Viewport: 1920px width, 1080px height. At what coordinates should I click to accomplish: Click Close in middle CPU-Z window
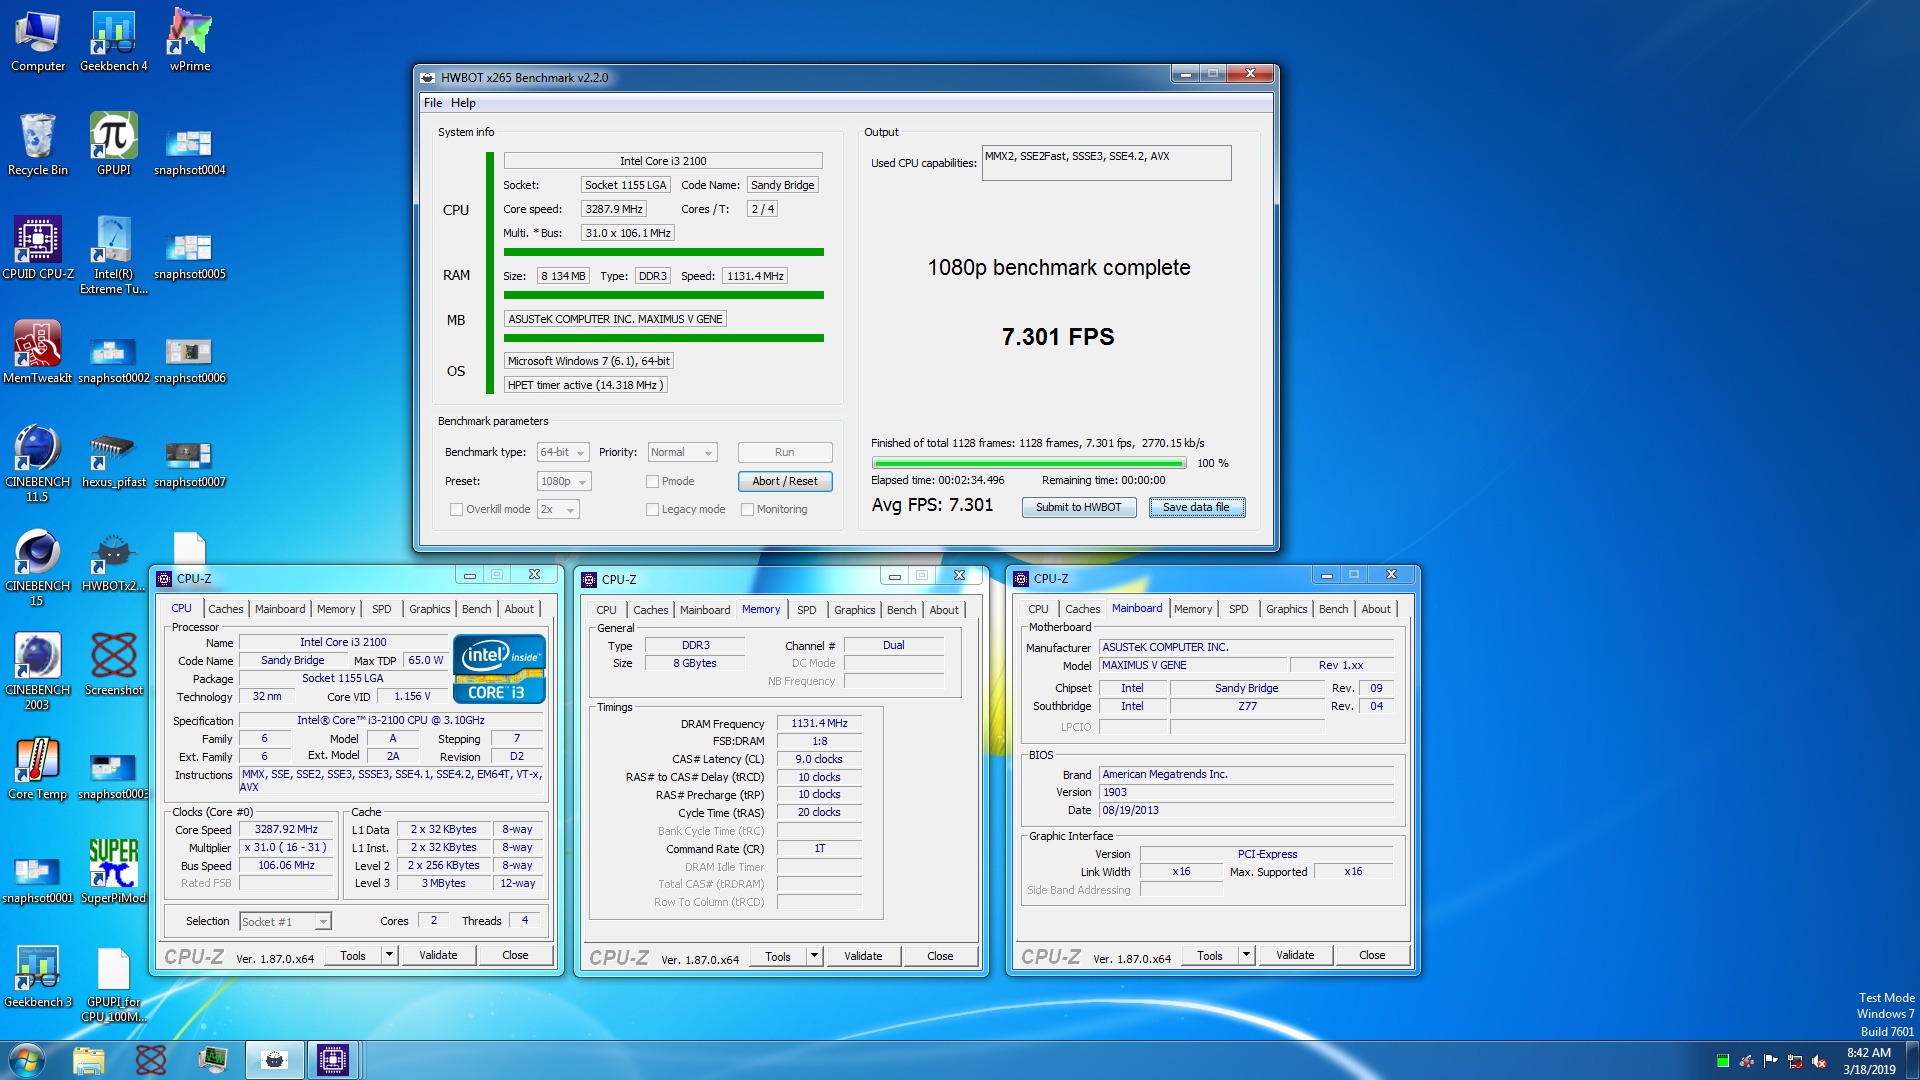(x=940, y=956)
